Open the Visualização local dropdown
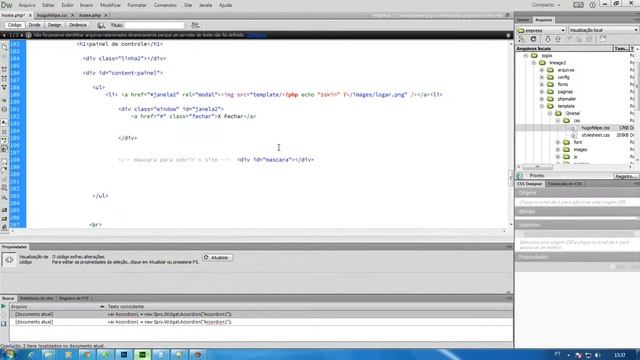 coord(603,30)
